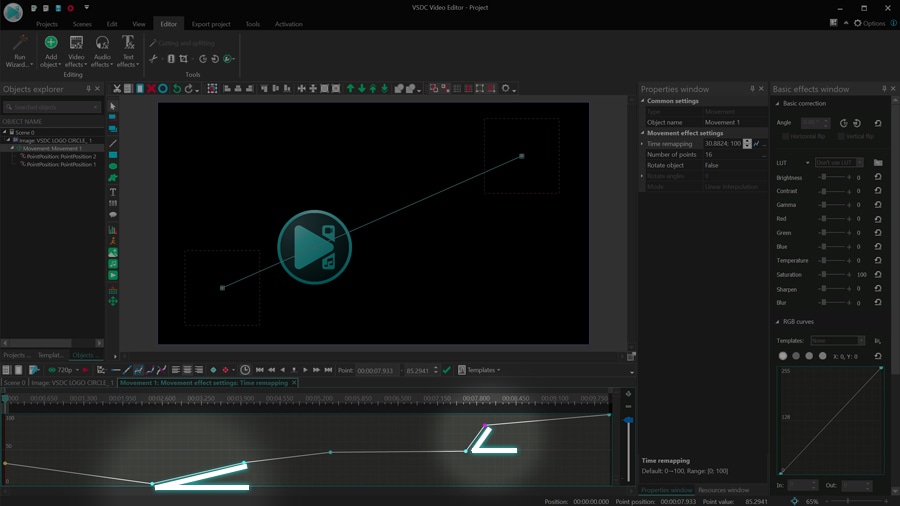The width and height of the screenshot is (900, 506).
Task: Reset Brightness value
Action: [x=878, y=177]
